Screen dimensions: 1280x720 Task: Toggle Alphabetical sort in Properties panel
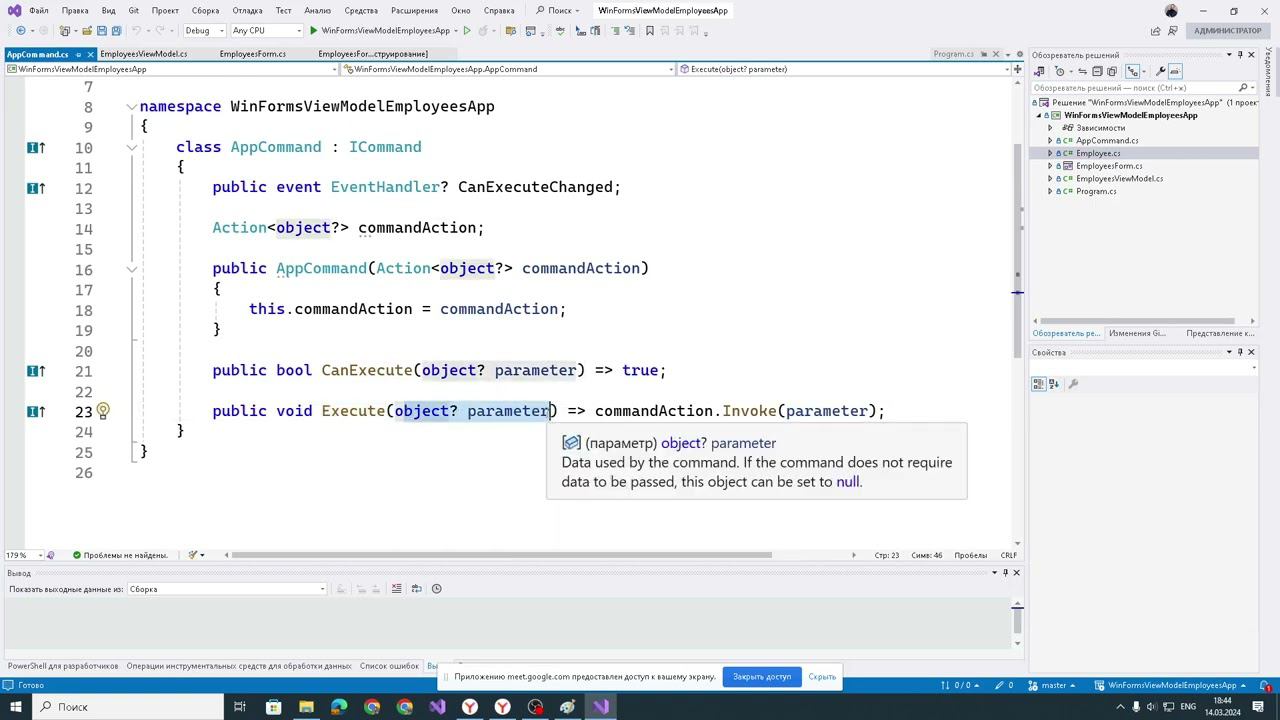1054,384
